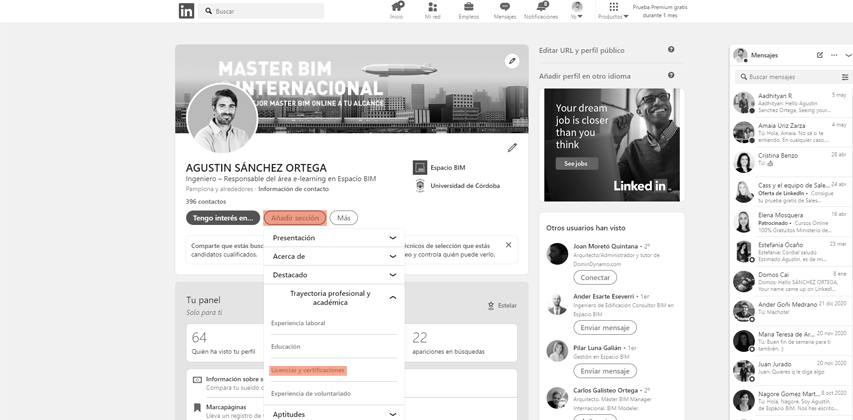The height and width of the screenshot is (420, 853).
Task: Click Prueba Premium gratis link
Action: [660, 11]
